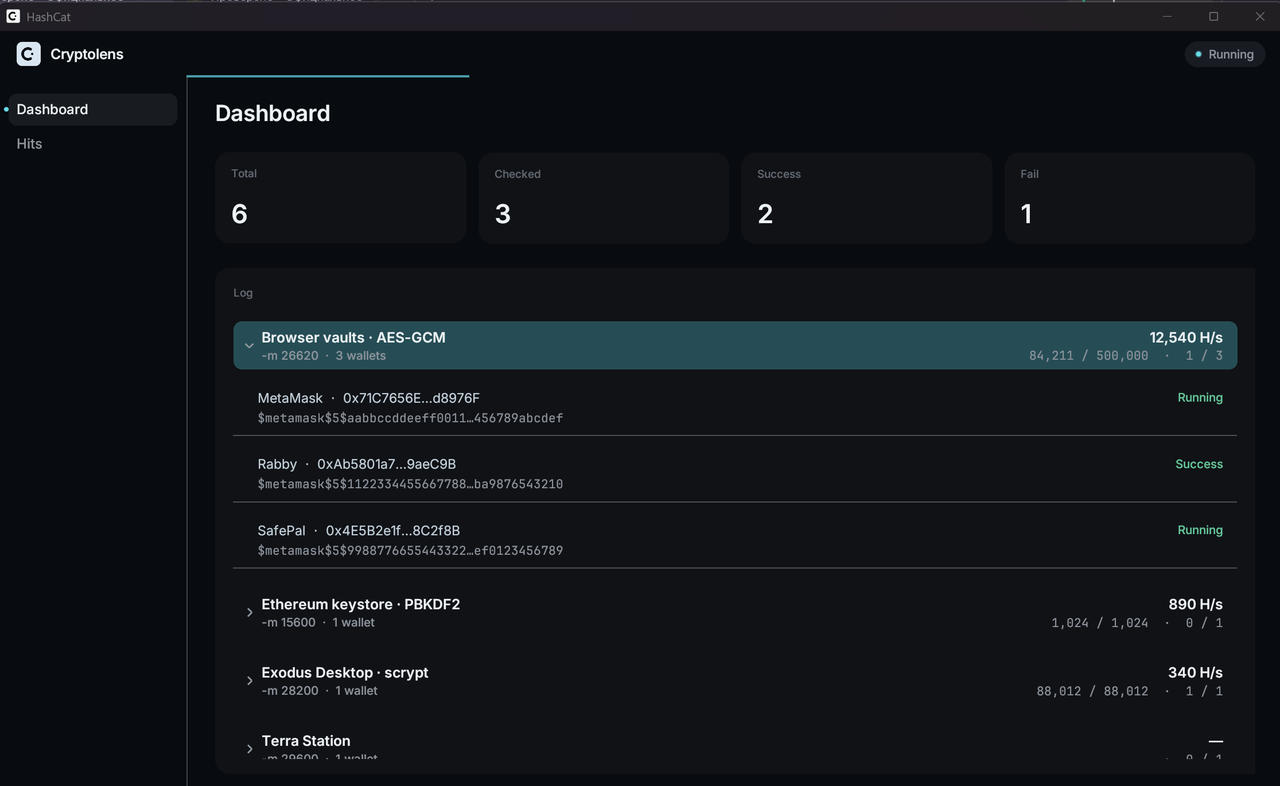Click the Running status on the MetaMask row
Image resolution: width=1280 pixels, height=786 pixels.
point(1200,398)
